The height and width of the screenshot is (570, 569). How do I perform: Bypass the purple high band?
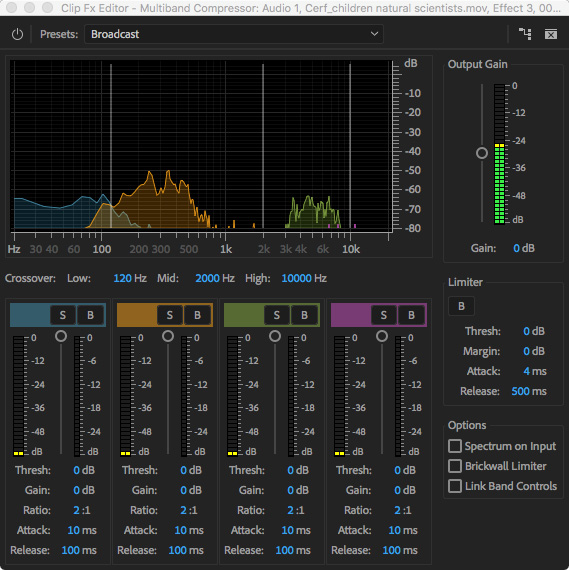point(411,315)
